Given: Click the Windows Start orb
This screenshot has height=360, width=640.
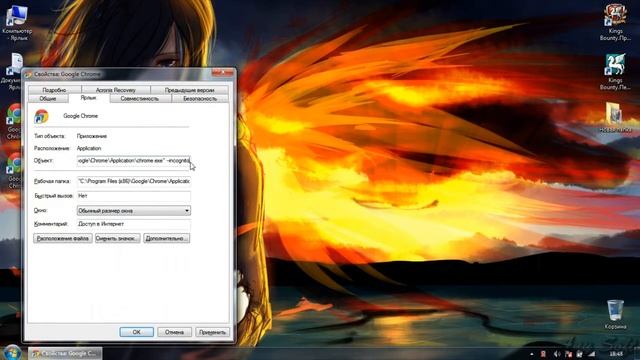Looking at the screenshot, I should (x=12, y=352).
